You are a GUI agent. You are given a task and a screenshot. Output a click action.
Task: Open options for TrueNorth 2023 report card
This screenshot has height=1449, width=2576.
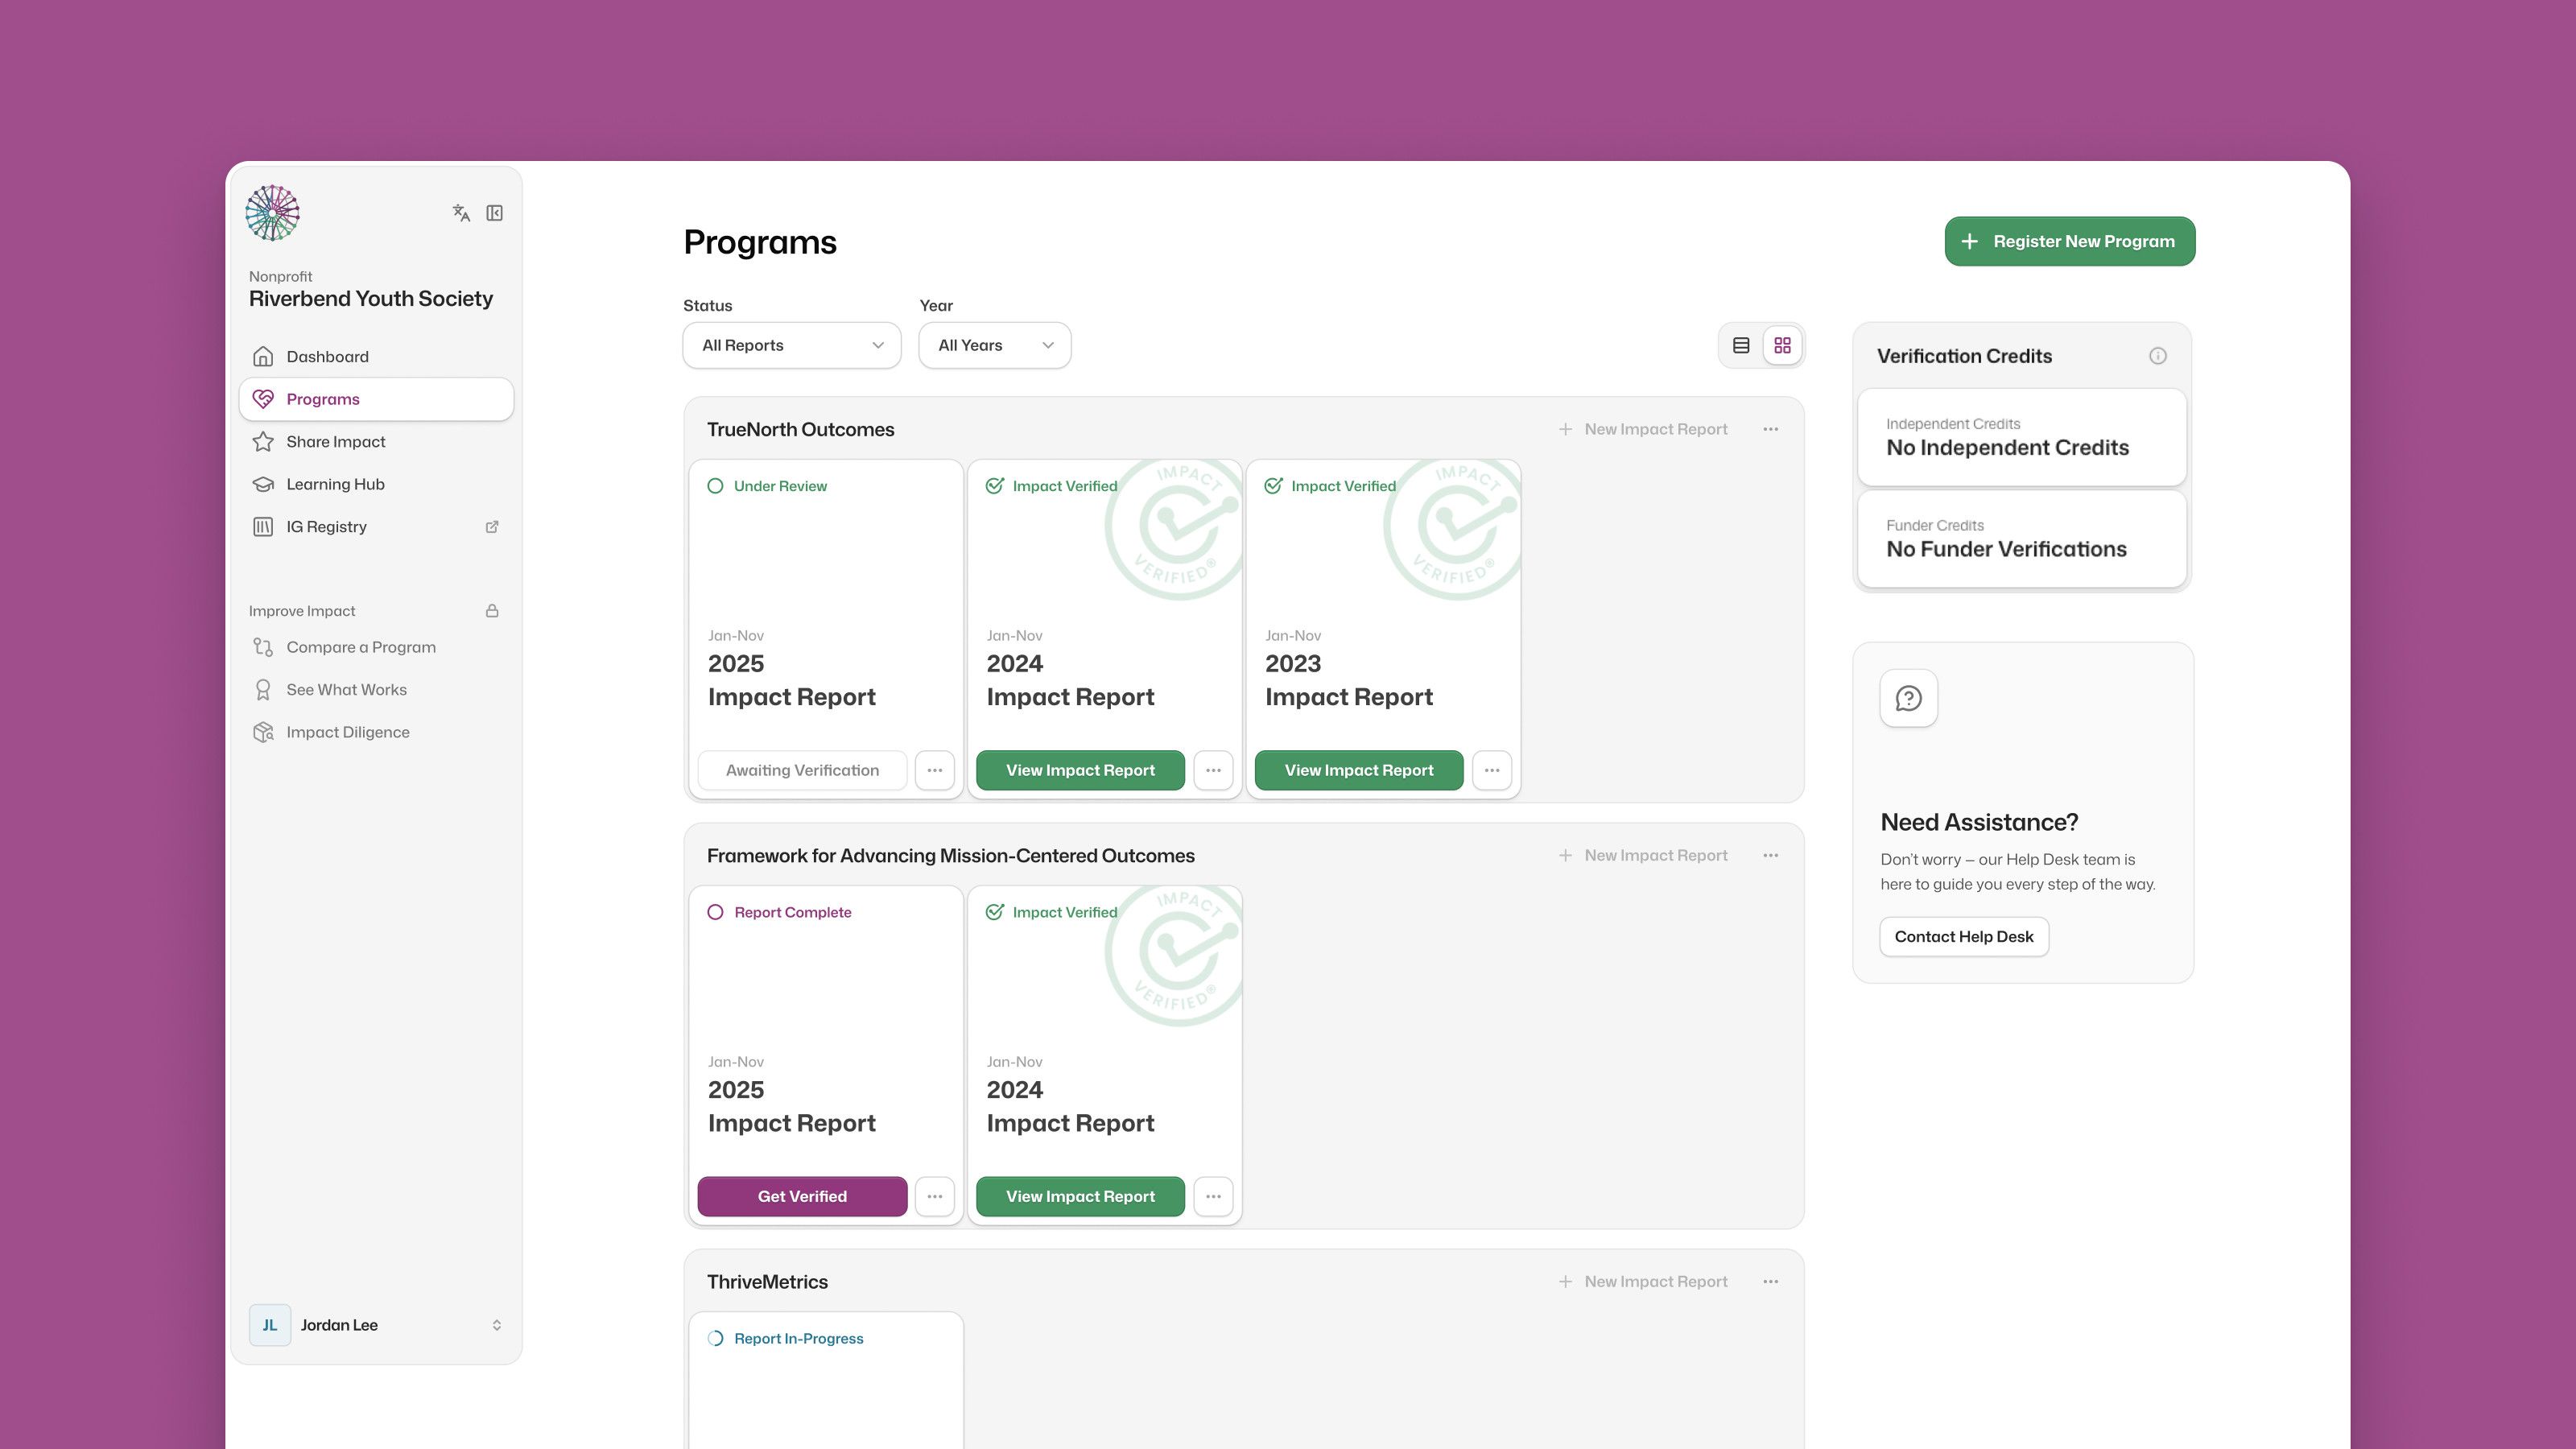coord(1492,770)
